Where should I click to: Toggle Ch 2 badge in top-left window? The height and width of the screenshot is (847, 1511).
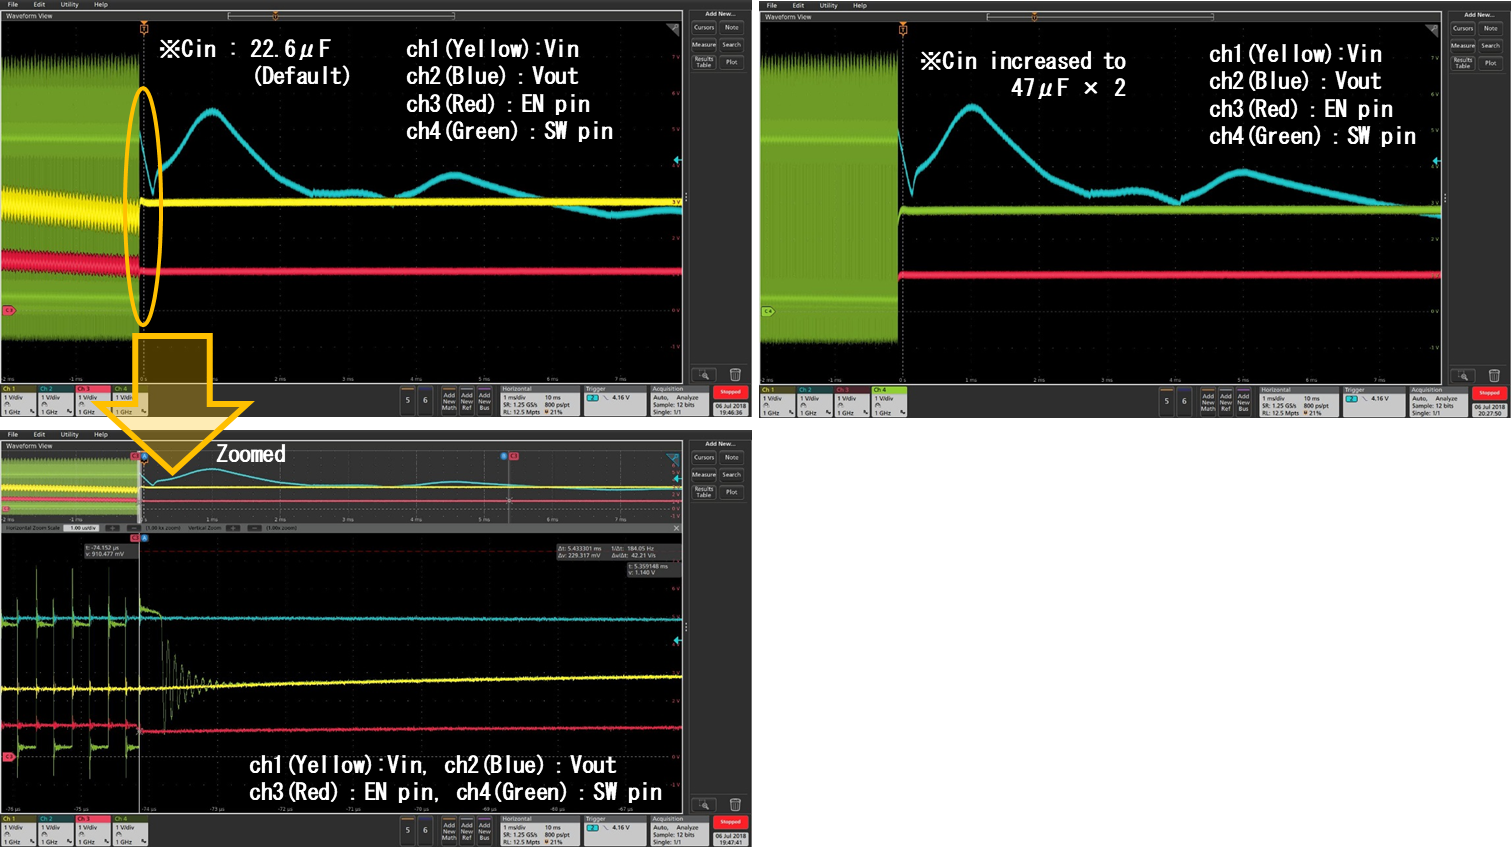pyautogui.click(x=56, y=401)
